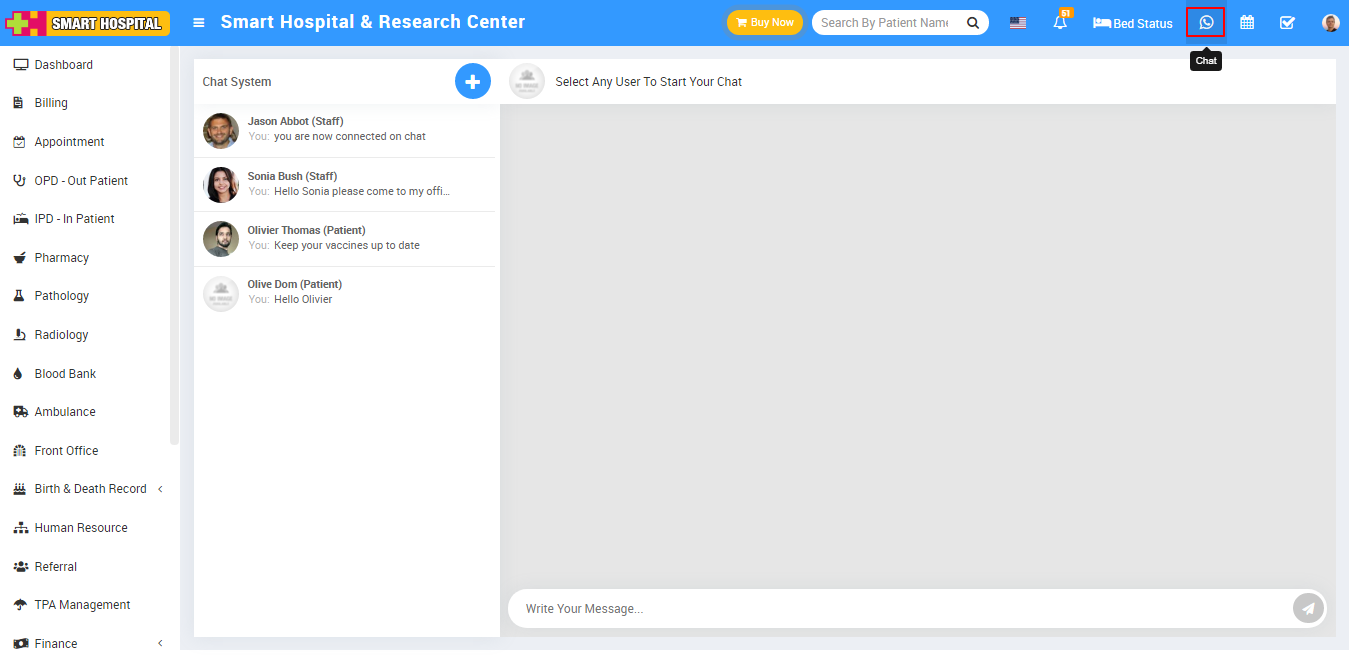This screenshot has height=657, width=1349.
Task: Click the Buy Now button
Action: pos(765,22)
